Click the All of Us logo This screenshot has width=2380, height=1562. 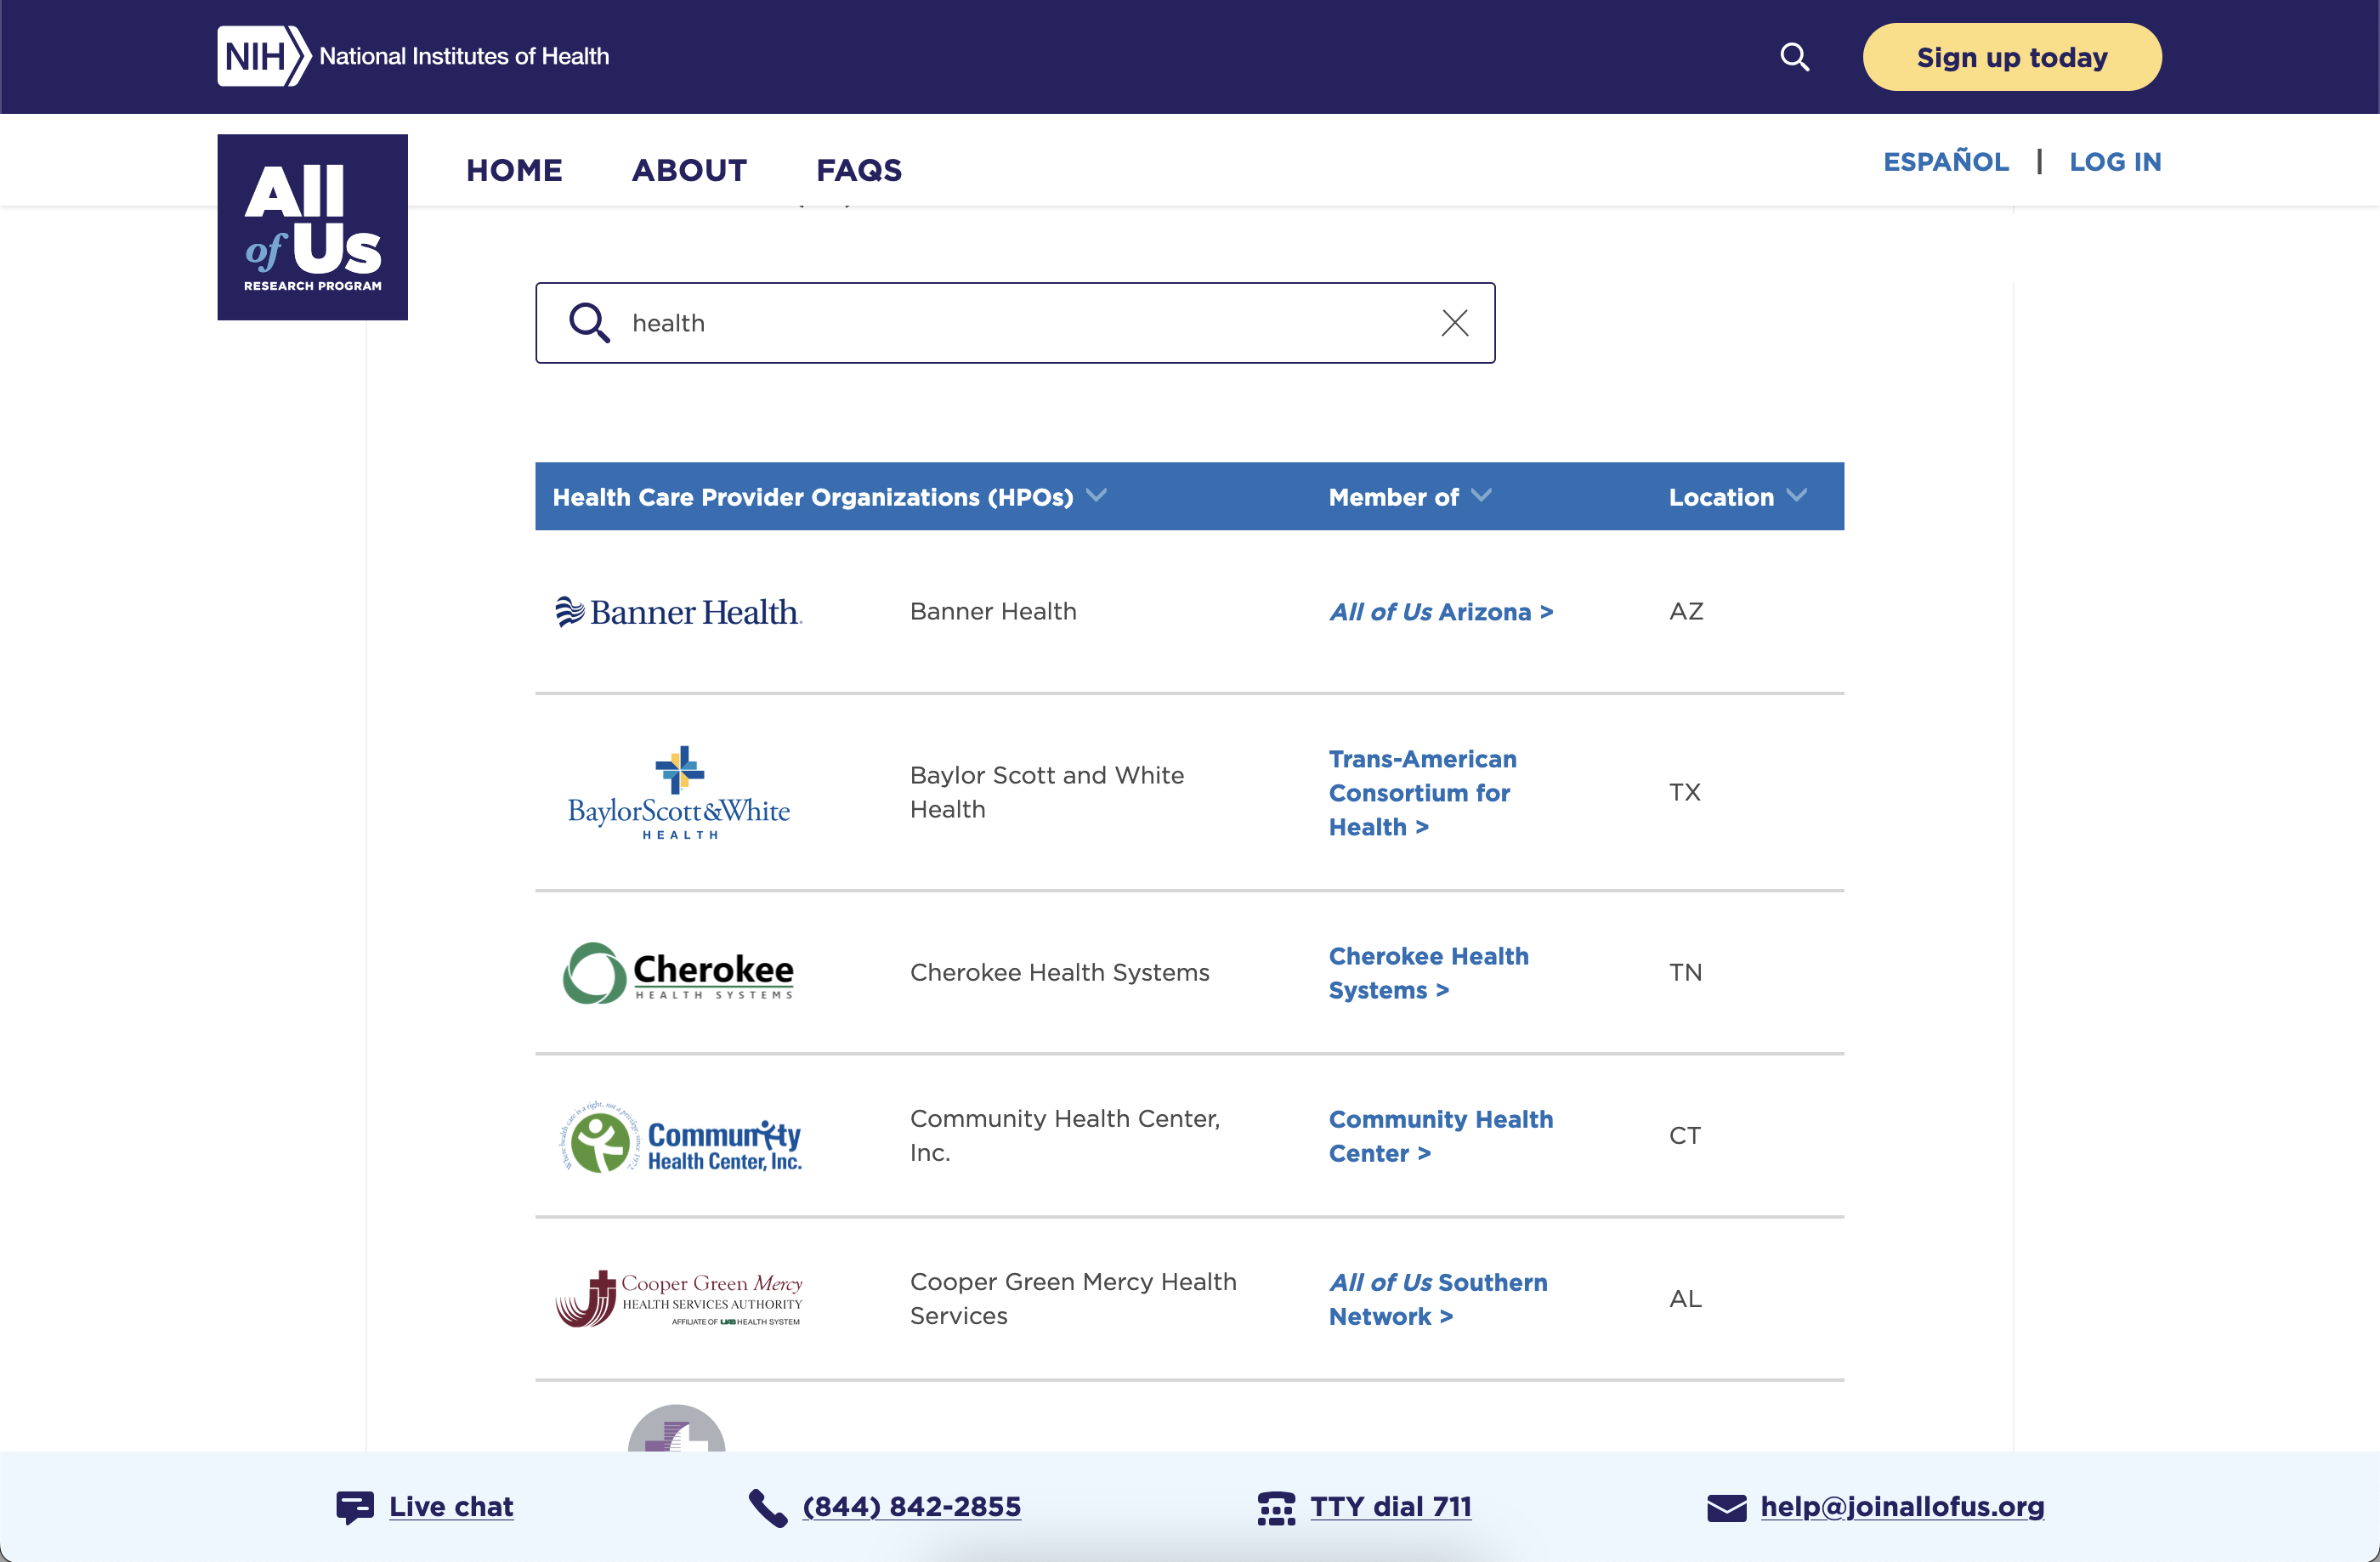(312, 227)
